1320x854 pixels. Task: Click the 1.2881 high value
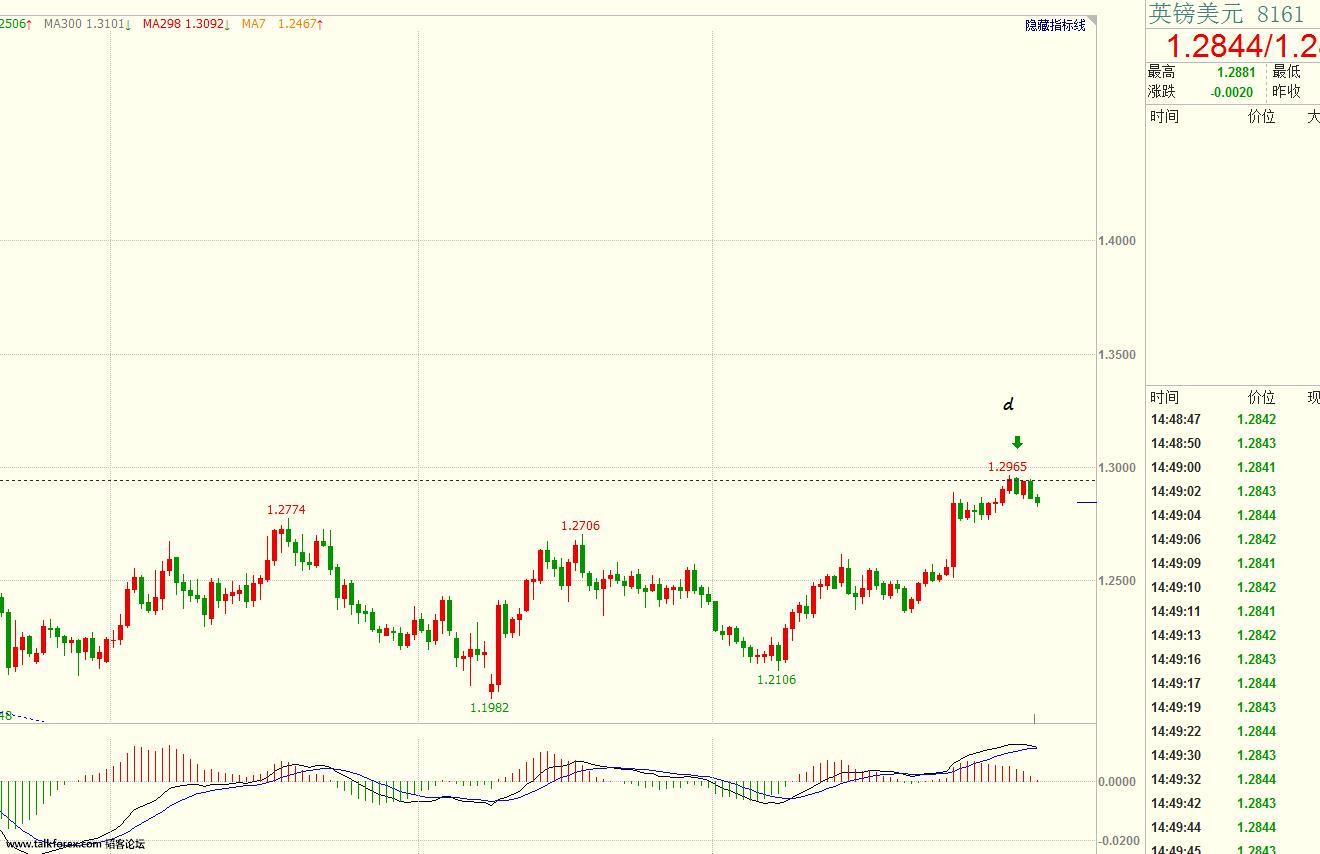pos(1236,72)
